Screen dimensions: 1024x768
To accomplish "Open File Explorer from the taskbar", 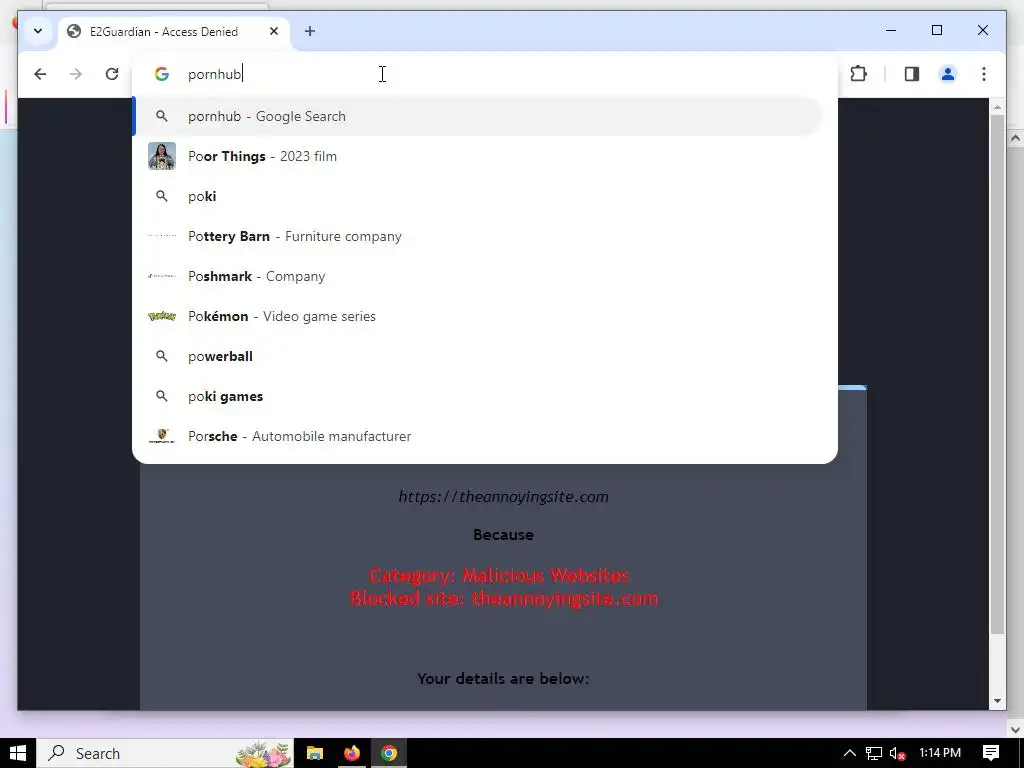I will click(x=315, y=753).
